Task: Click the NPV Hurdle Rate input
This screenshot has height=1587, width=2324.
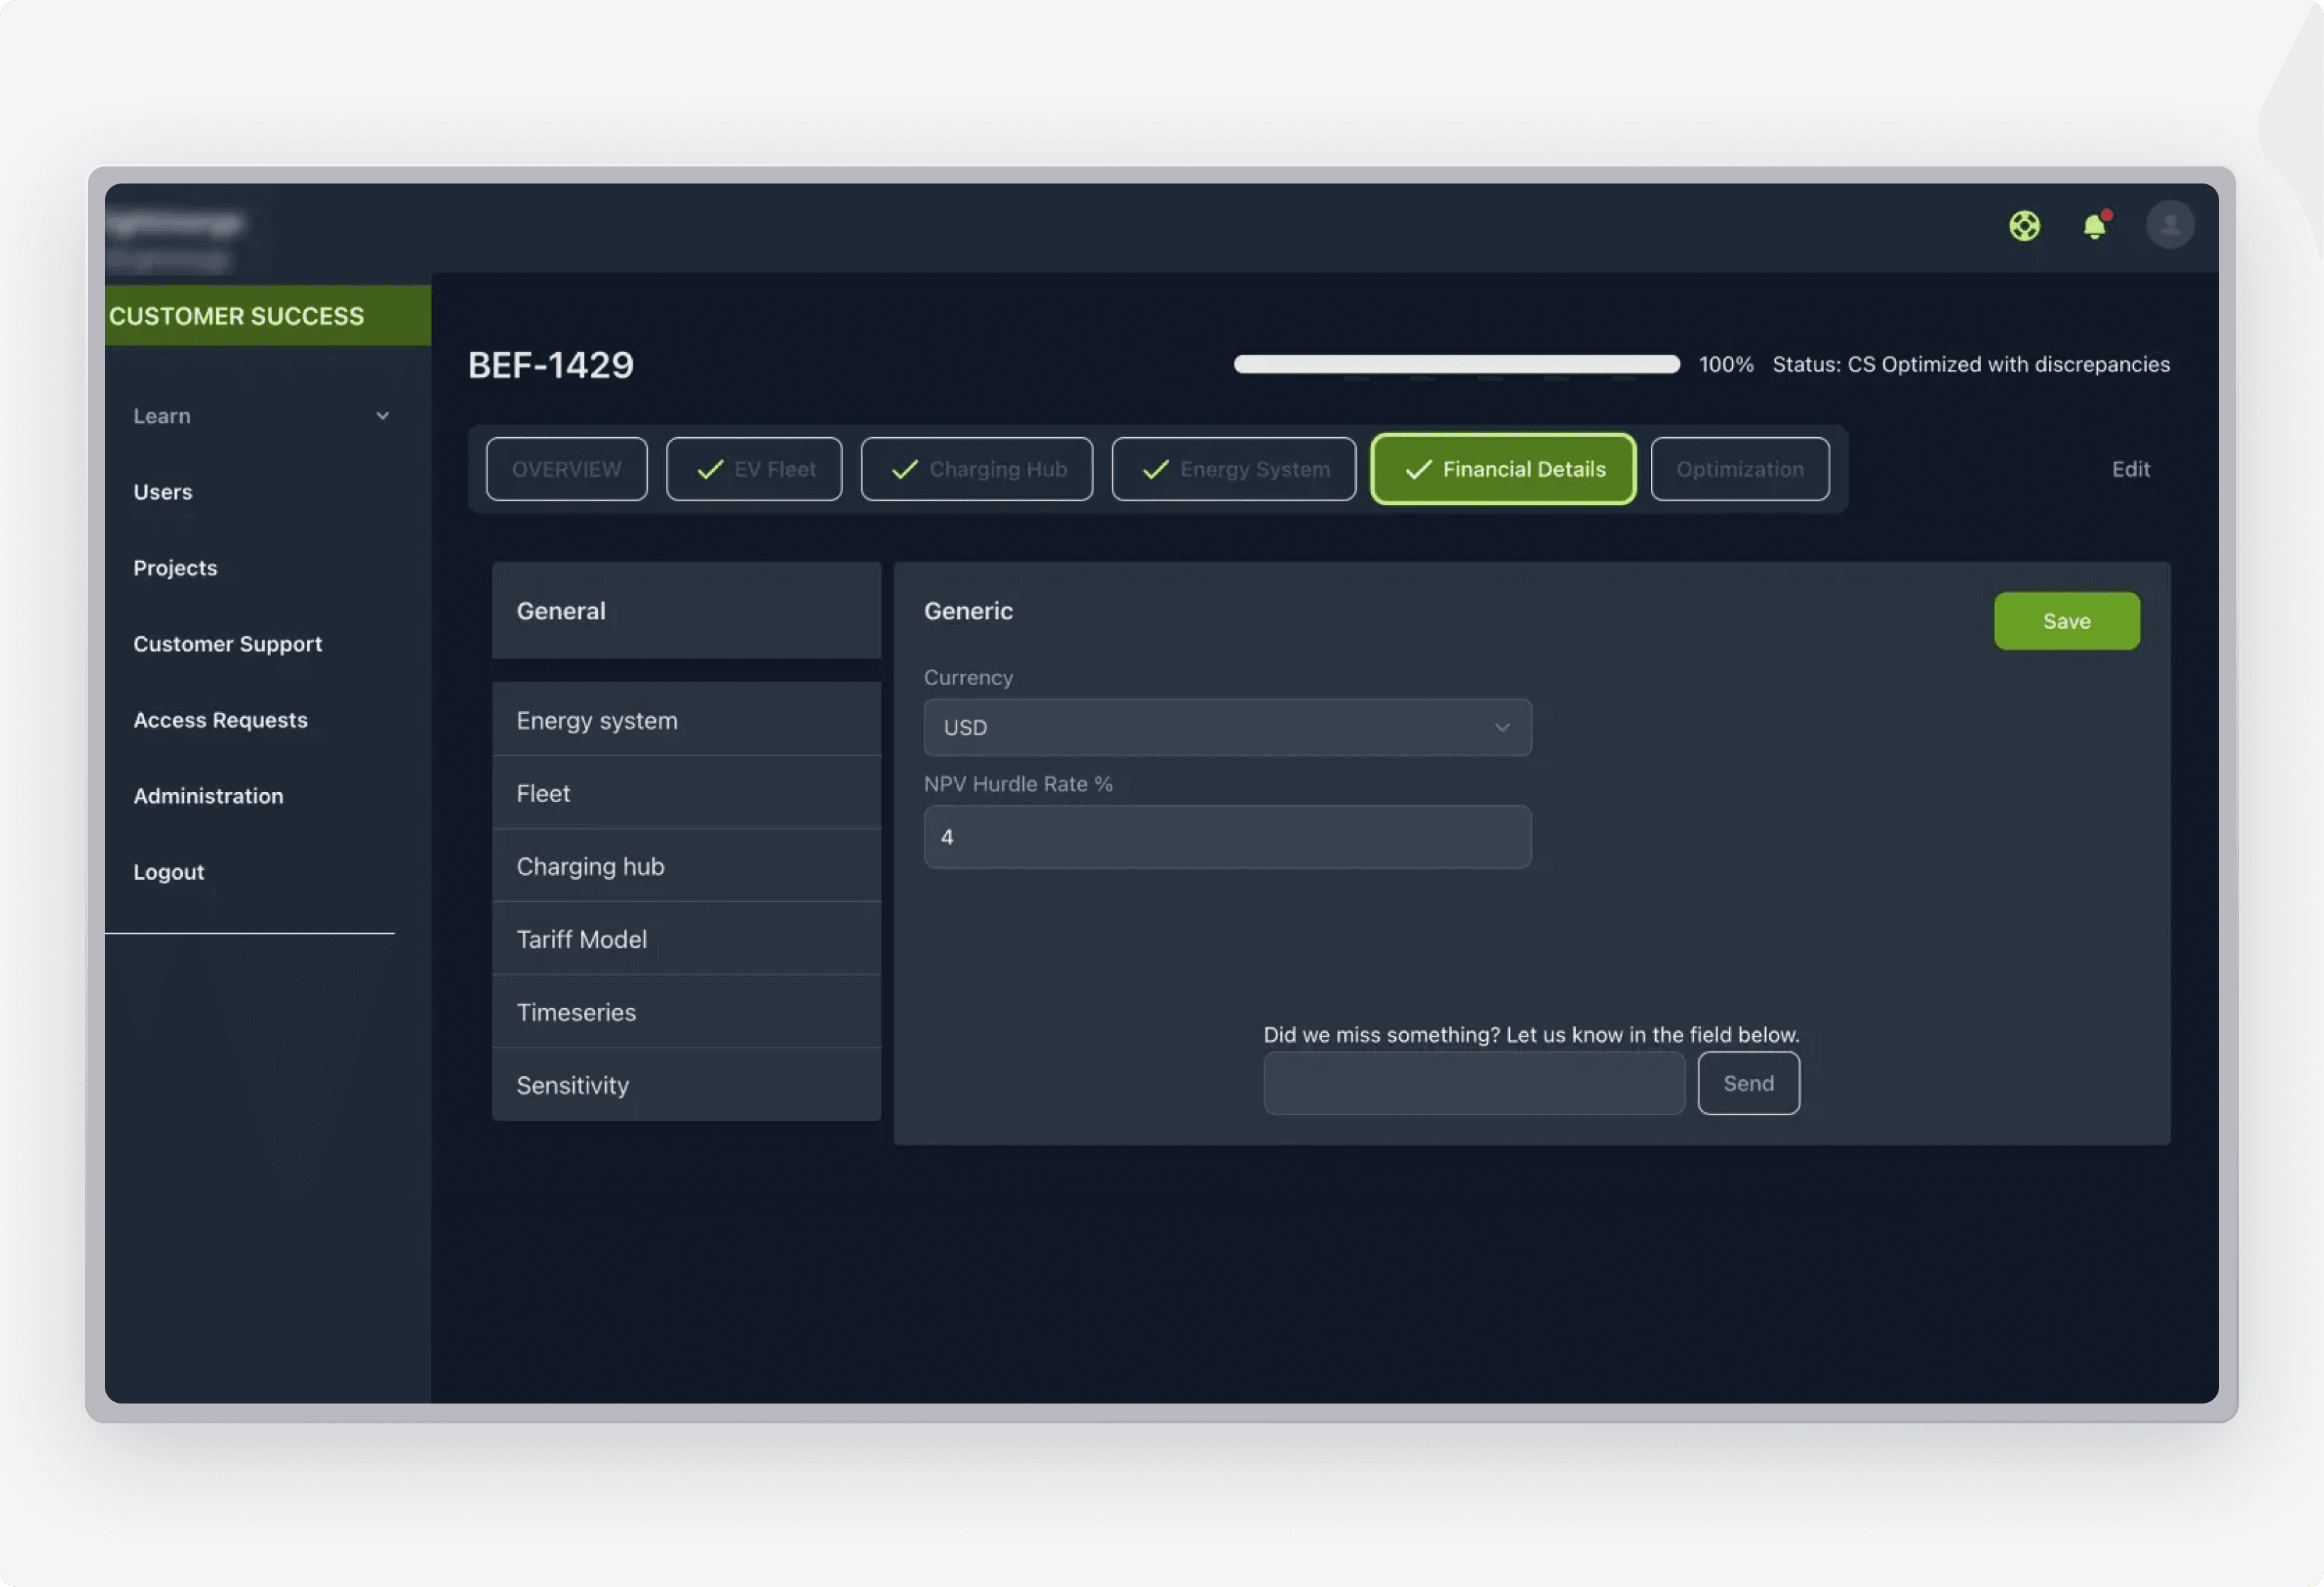Action: pyautogui.click(x=1227, y=837)
